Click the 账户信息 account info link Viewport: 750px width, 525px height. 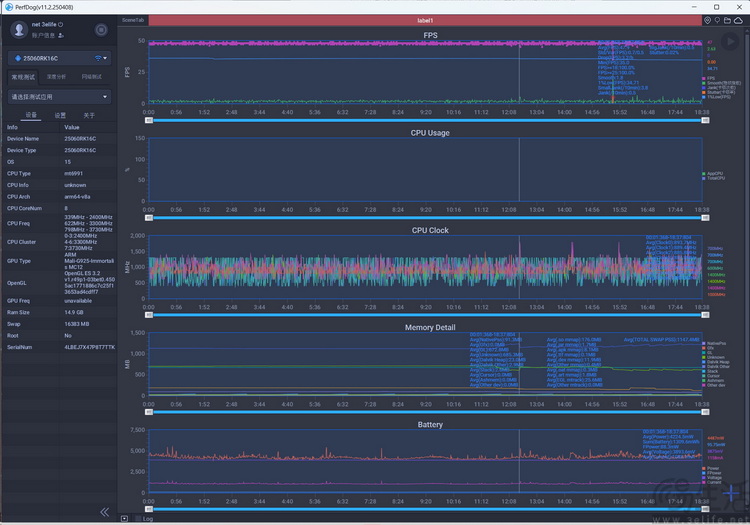(44, 35)
